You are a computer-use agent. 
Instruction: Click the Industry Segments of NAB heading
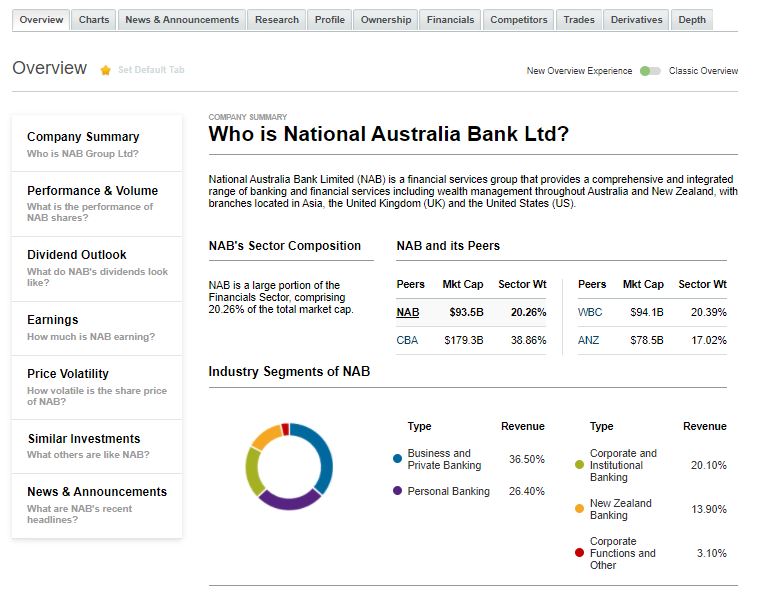(x=289, y=372)
